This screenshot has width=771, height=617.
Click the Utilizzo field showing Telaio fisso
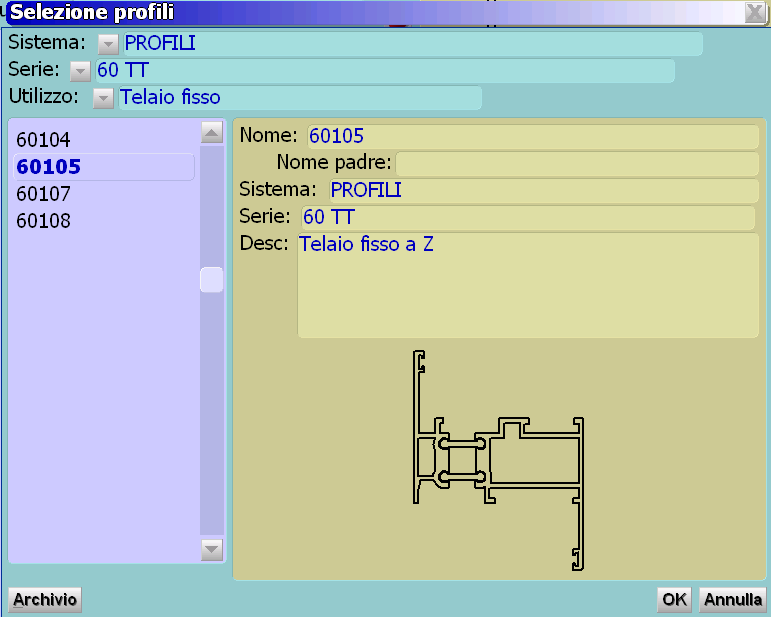point(300,98)
